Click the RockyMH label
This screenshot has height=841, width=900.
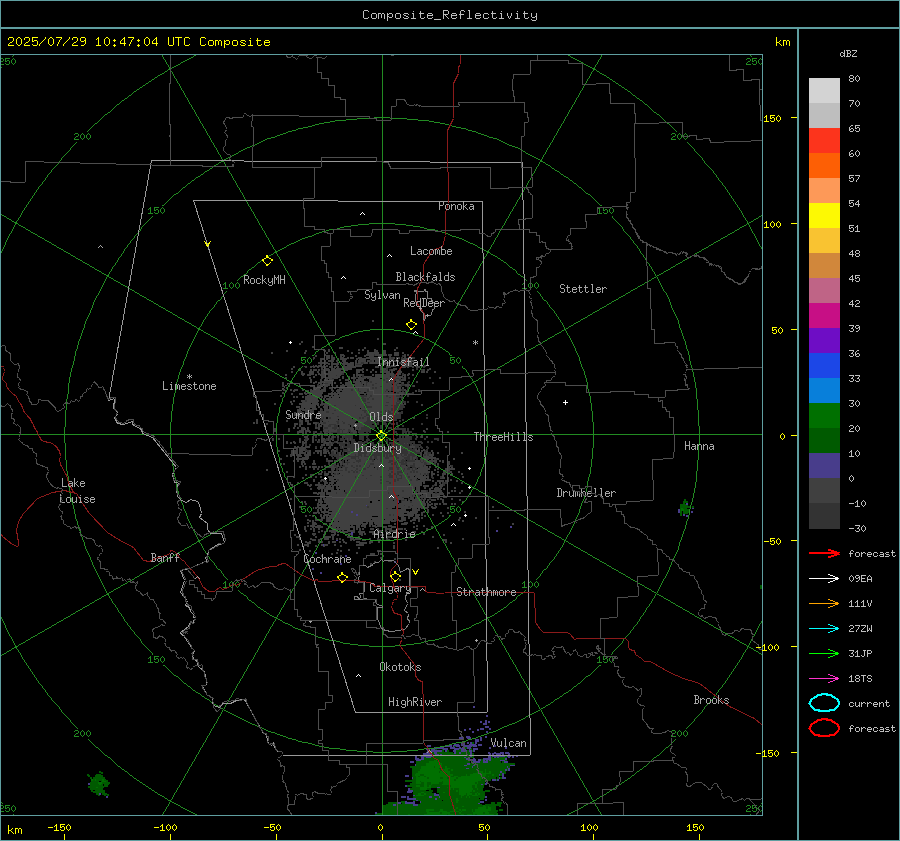click(x=264, y=280)
